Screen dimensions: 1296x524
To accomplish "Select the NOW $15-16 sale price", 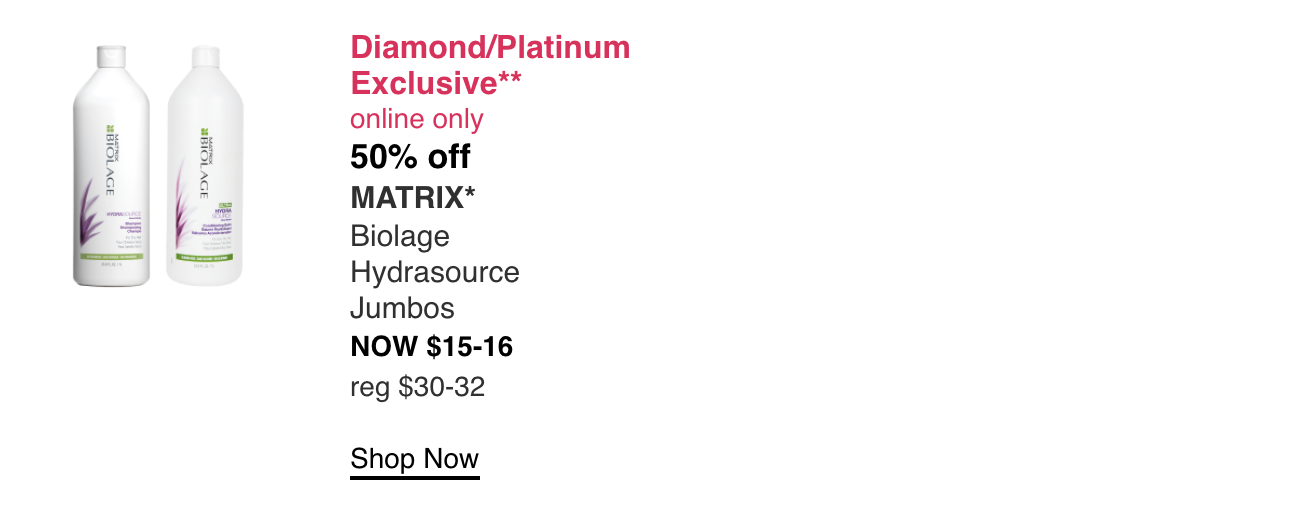I will coord(432,347).
